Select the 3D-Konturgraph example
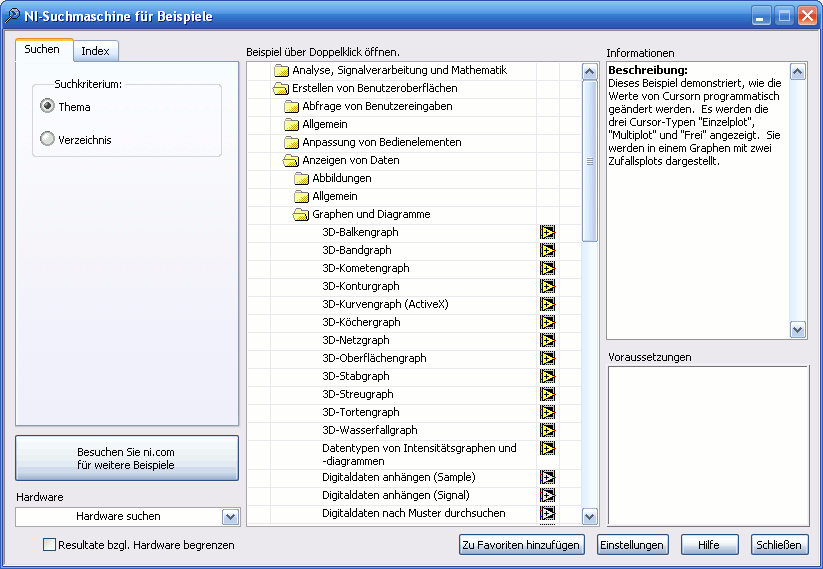Image resolution: width=823 pixels, height=569 pixels. pyautogui.click(x=361, y=286)
